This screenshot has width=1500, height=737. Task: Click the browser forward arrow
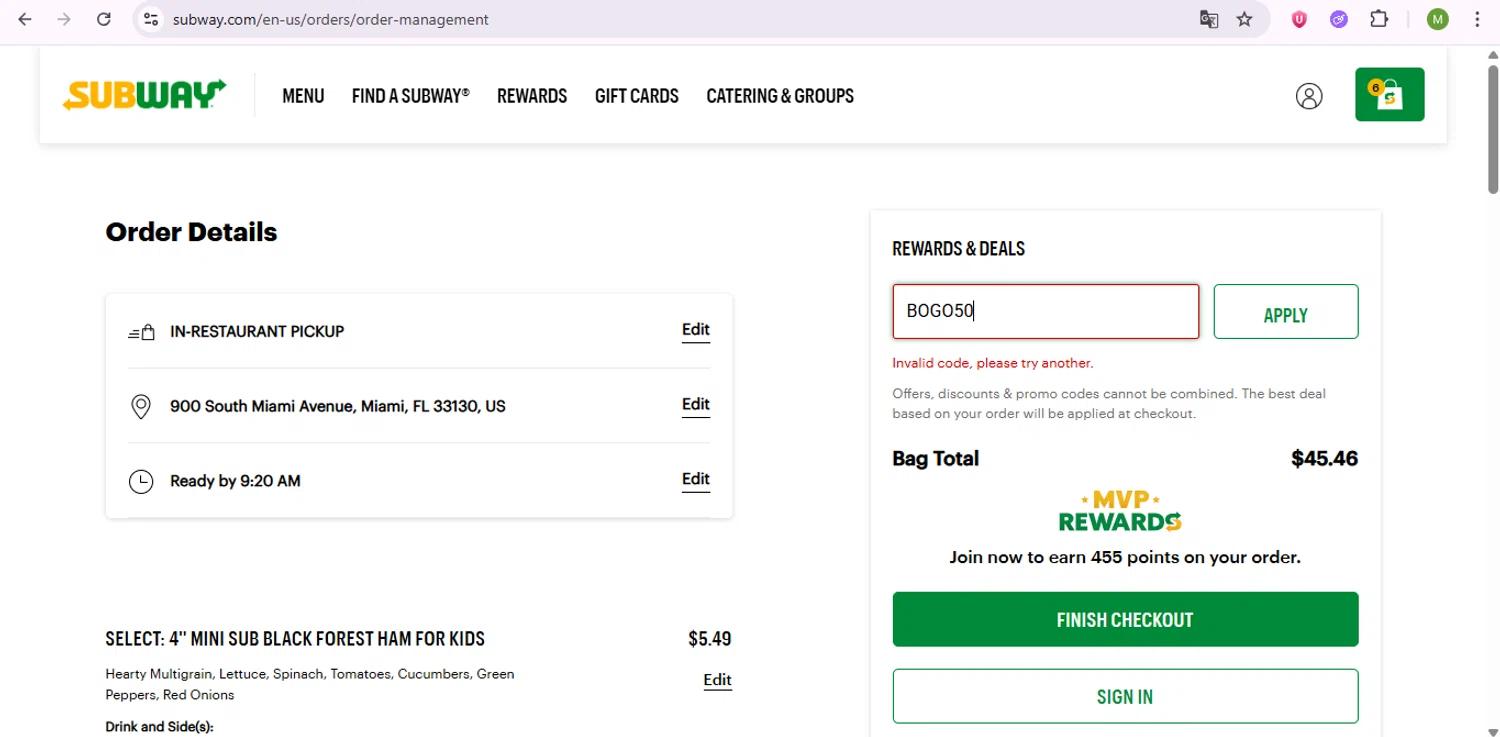click(x=64, y=19)
